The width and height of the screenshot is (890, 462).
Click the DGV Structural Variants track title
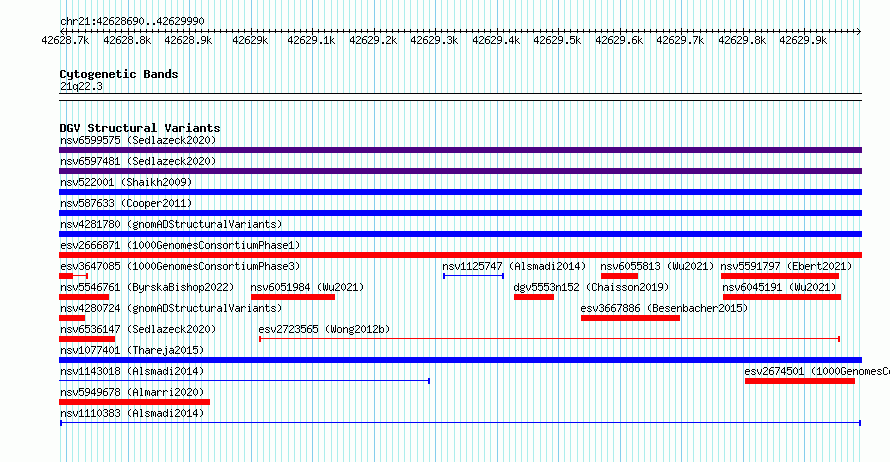(140, 128)
